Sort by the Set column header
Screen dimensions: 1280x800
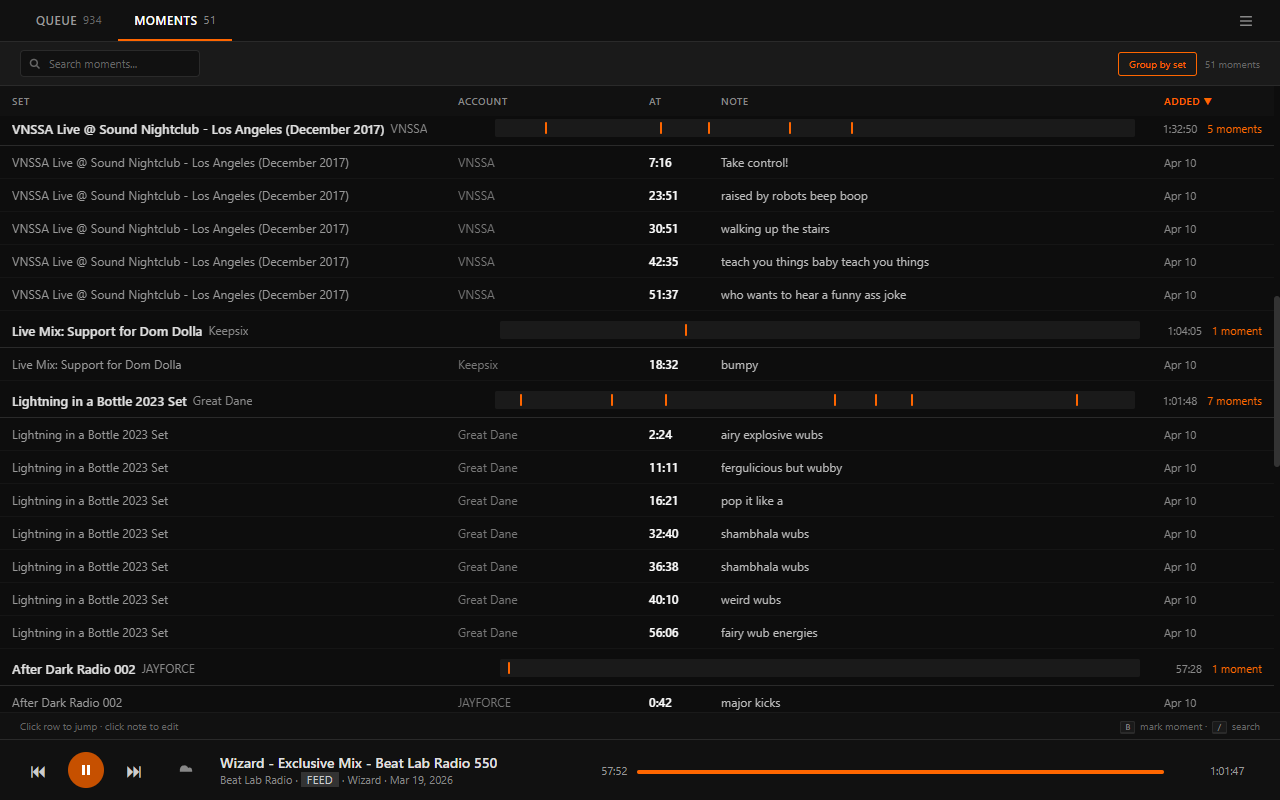[x=21, y=101]
